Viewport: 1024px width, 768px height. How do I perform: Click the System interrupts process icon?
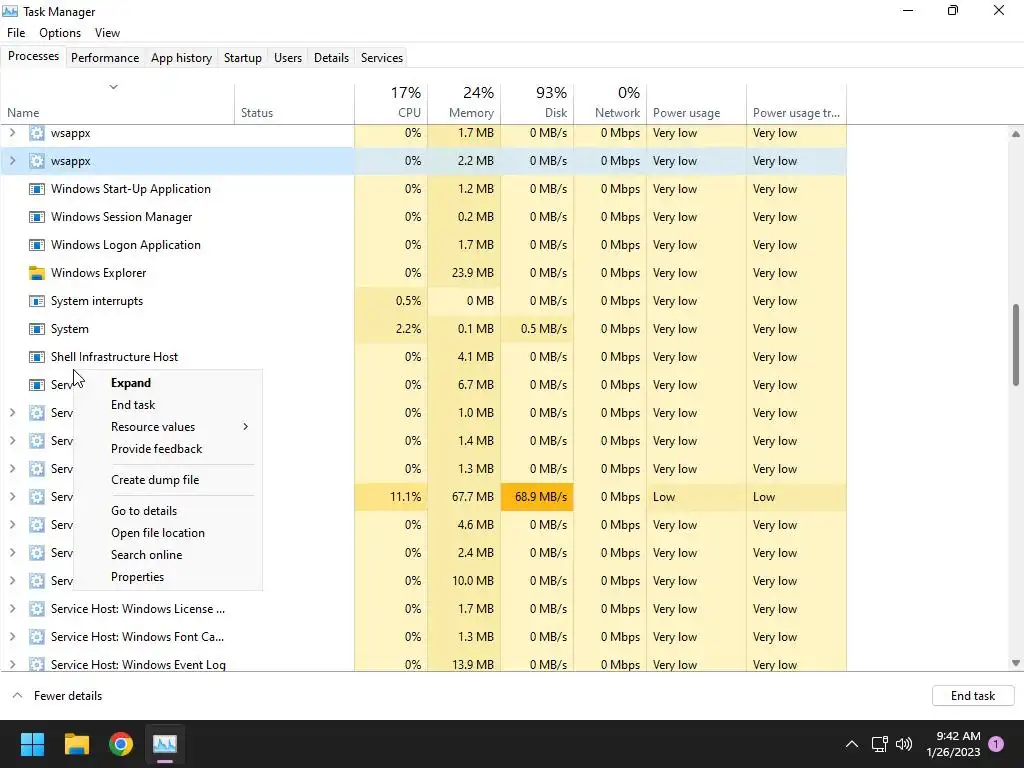coord(37,301)
